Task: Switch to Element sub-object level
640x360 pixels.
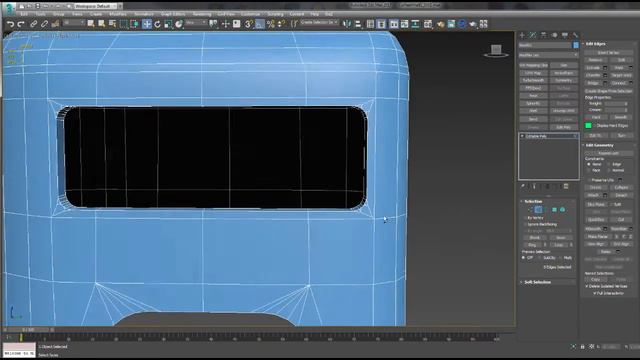Action: (x=562, y=210)
